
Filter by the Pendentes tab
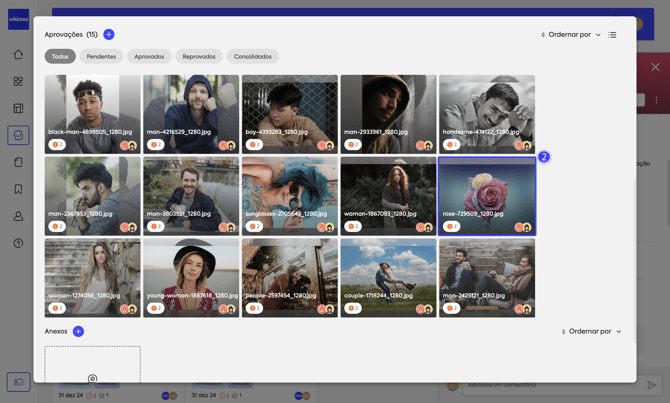click(x=101, y=57)
